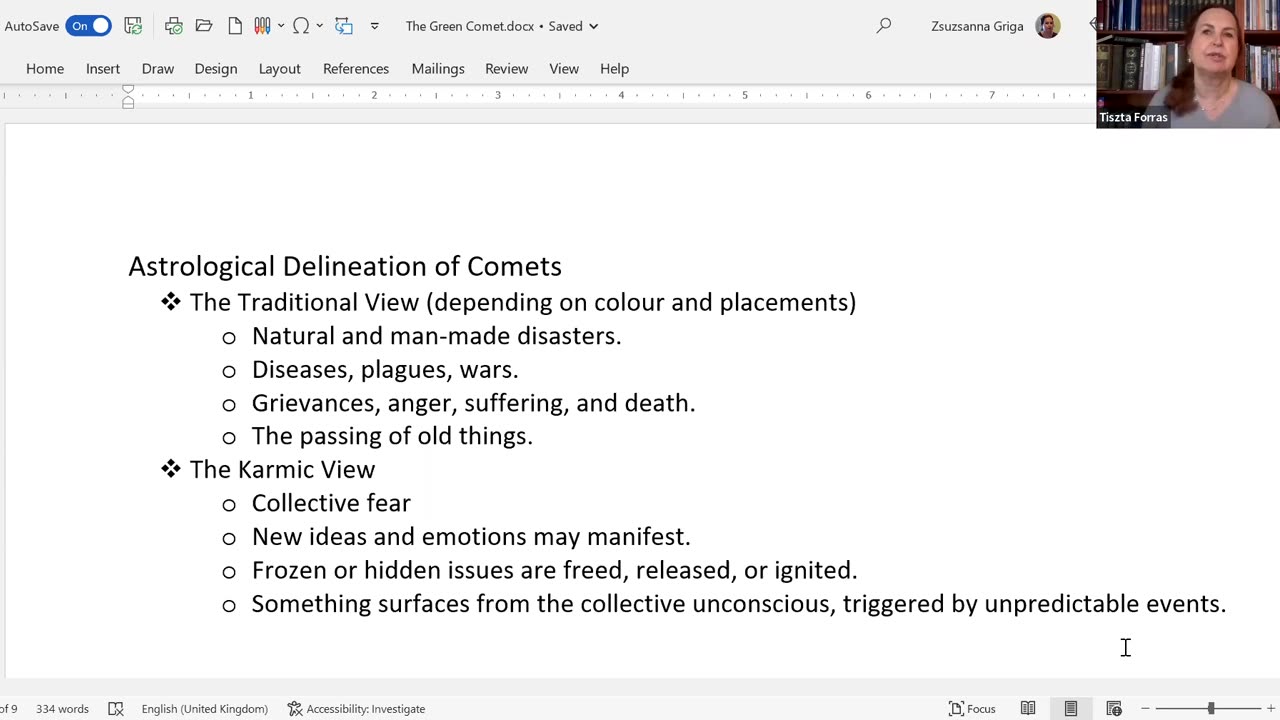The height and width of the screenshot is (720, 1280).
Task: Expand the symbol dropdown arrow
Action: 320,26
